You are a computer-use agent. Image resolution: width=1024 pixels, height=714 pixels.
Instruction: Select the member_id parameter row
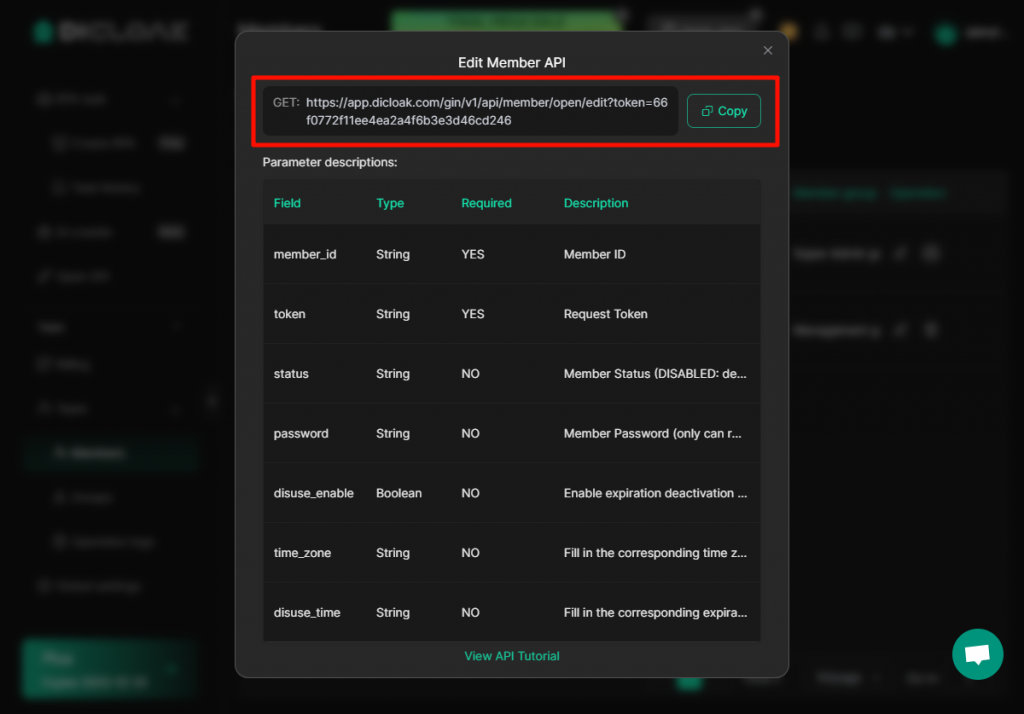[x=511, y=254]
